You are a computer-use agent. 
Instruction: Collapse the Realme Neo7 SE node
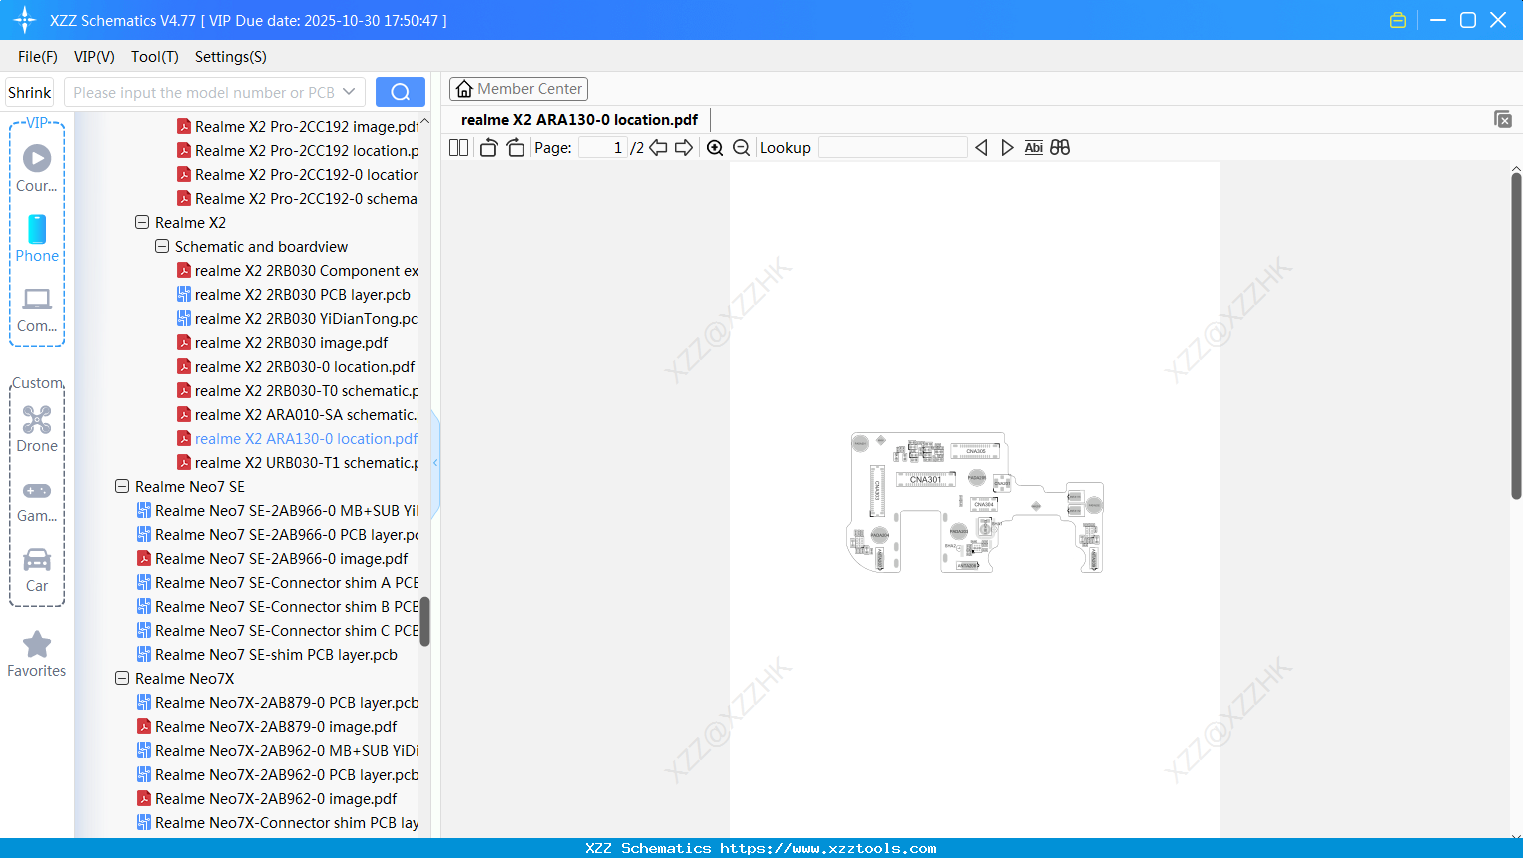pyautogui.click(x=122, y=486)
